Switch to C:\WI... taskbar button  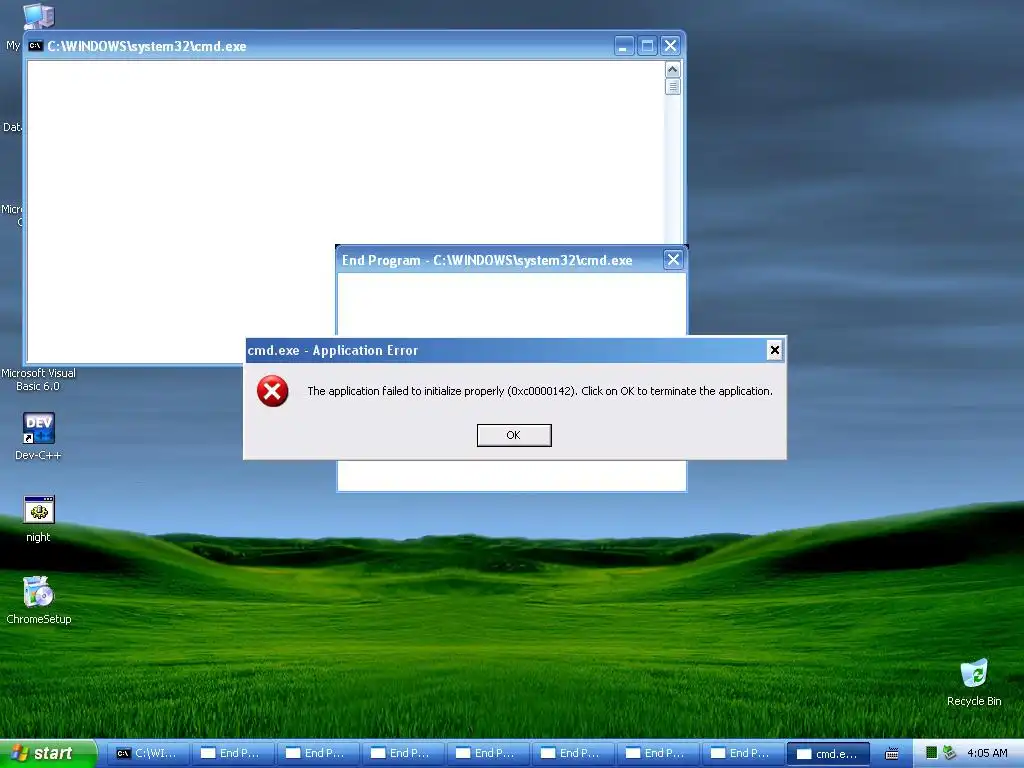coord(148,753)
